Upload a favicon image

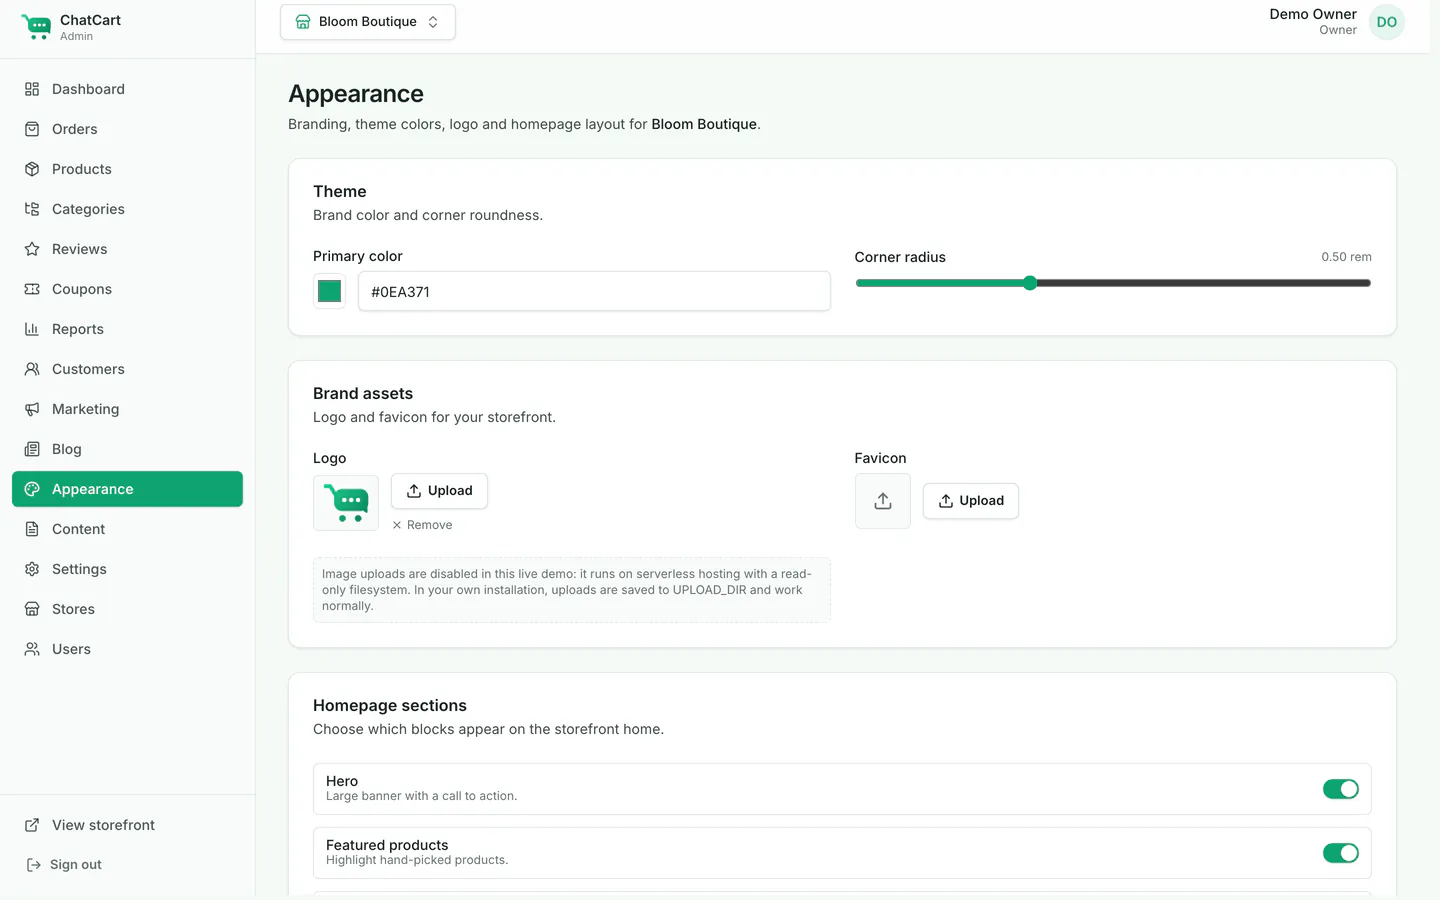coord(971,501)
